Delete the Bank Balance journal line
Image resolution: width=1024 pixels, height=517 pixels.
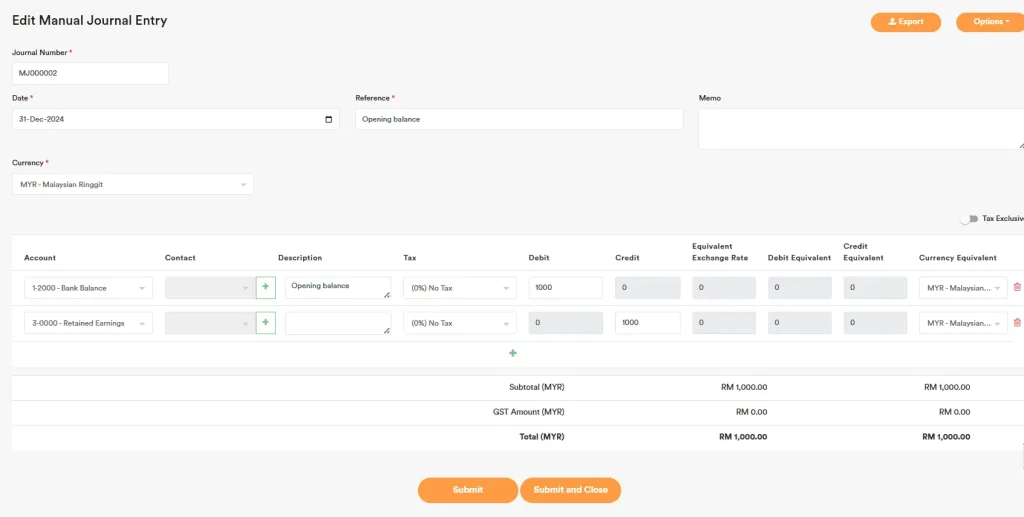pyautogui.click(x=1017, y=287)
